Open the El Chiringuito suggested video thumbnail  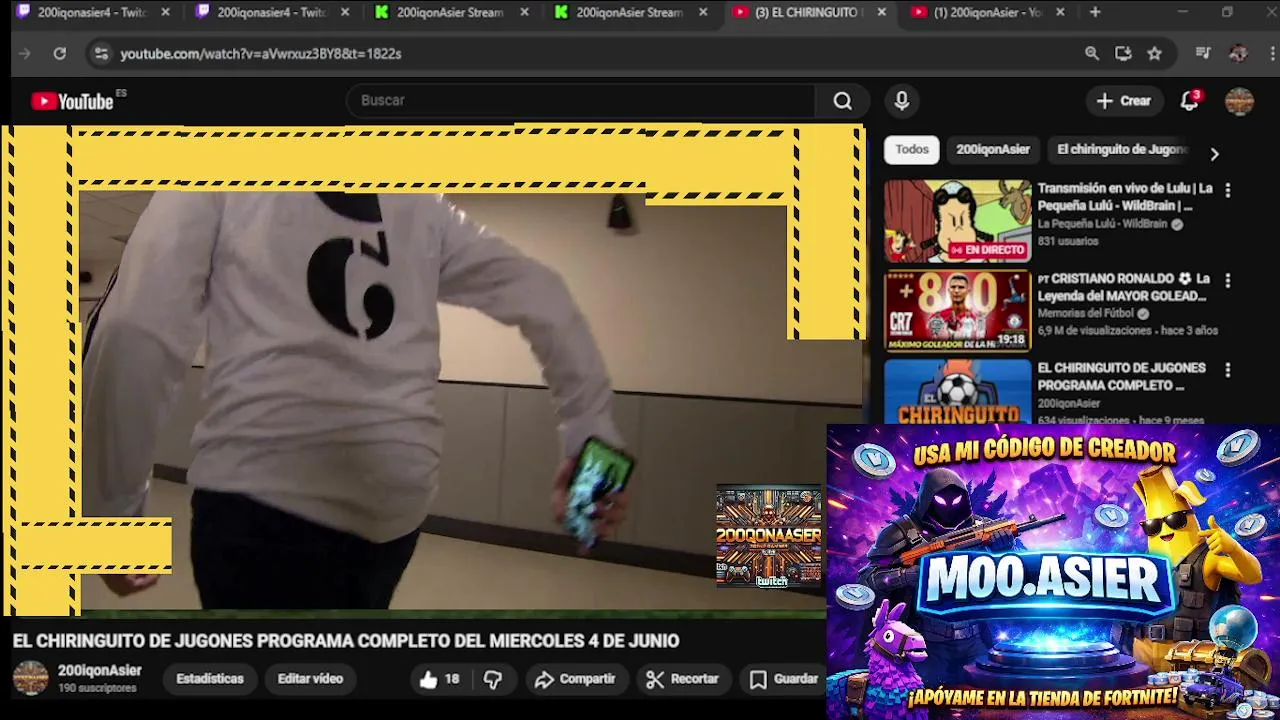pyautogui.click(x=957, y=392)
